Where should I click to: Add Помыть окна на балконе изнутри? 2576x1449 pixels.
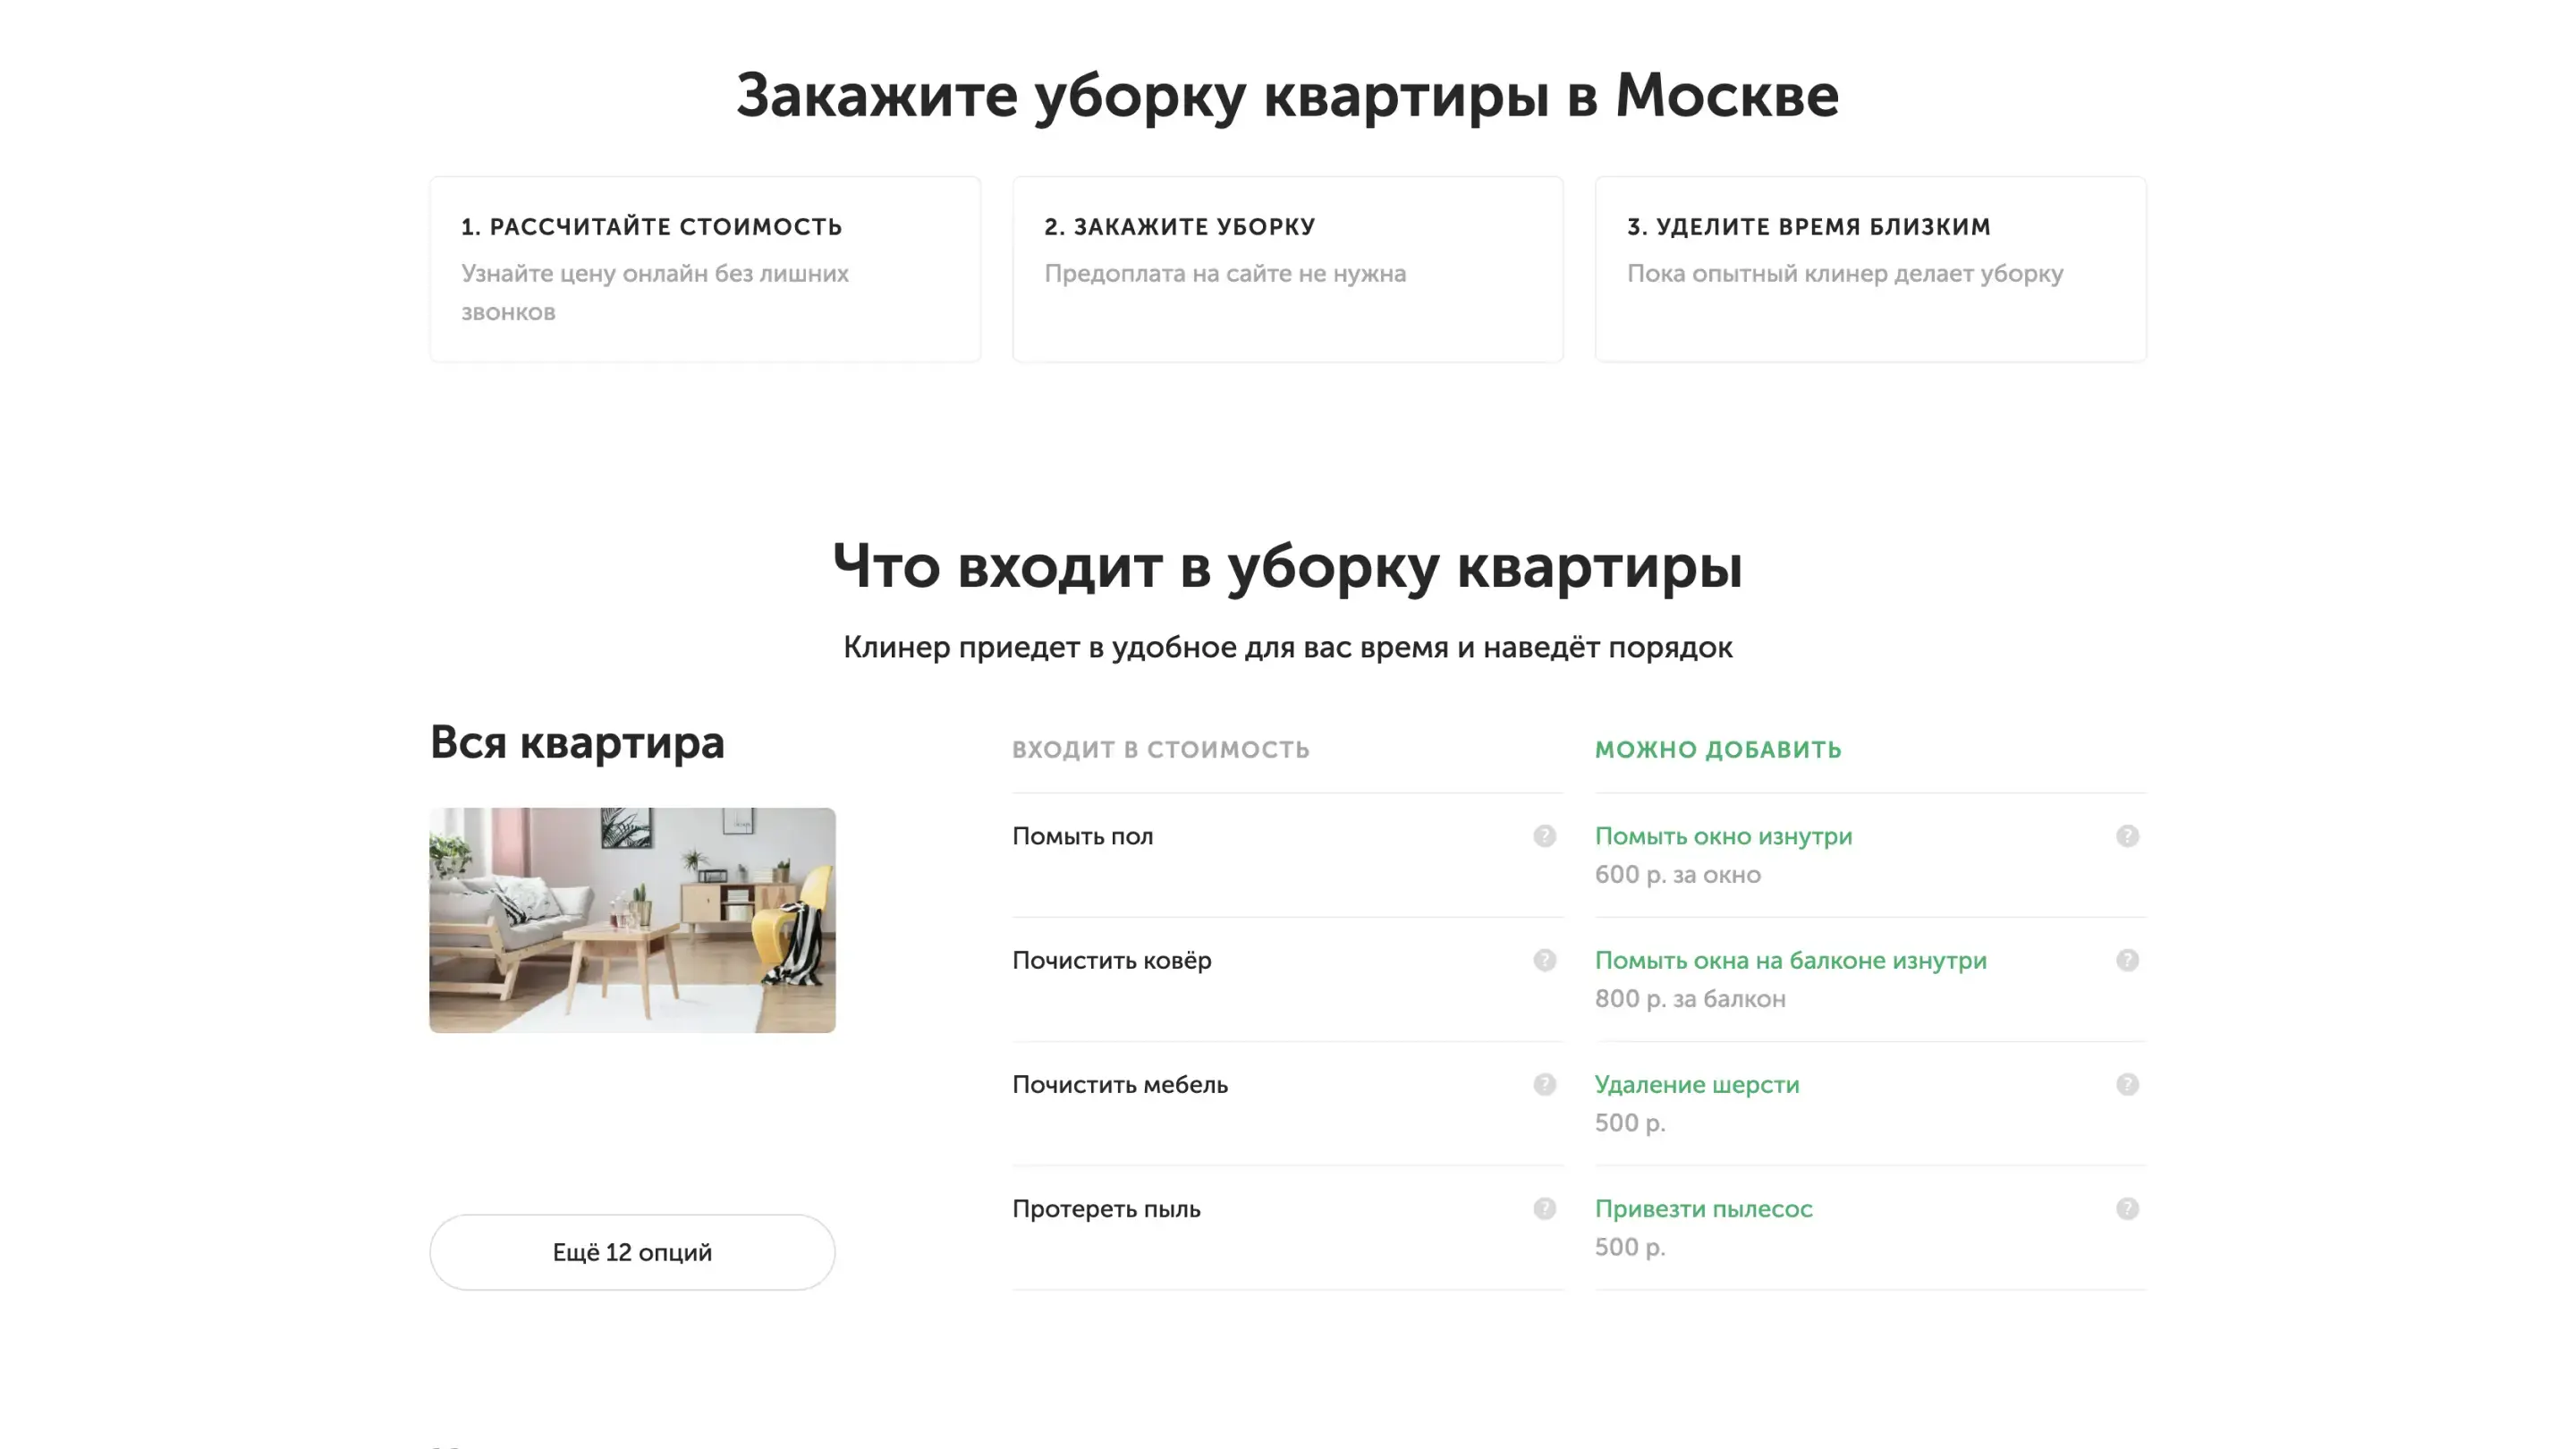tap(1789, 960)
